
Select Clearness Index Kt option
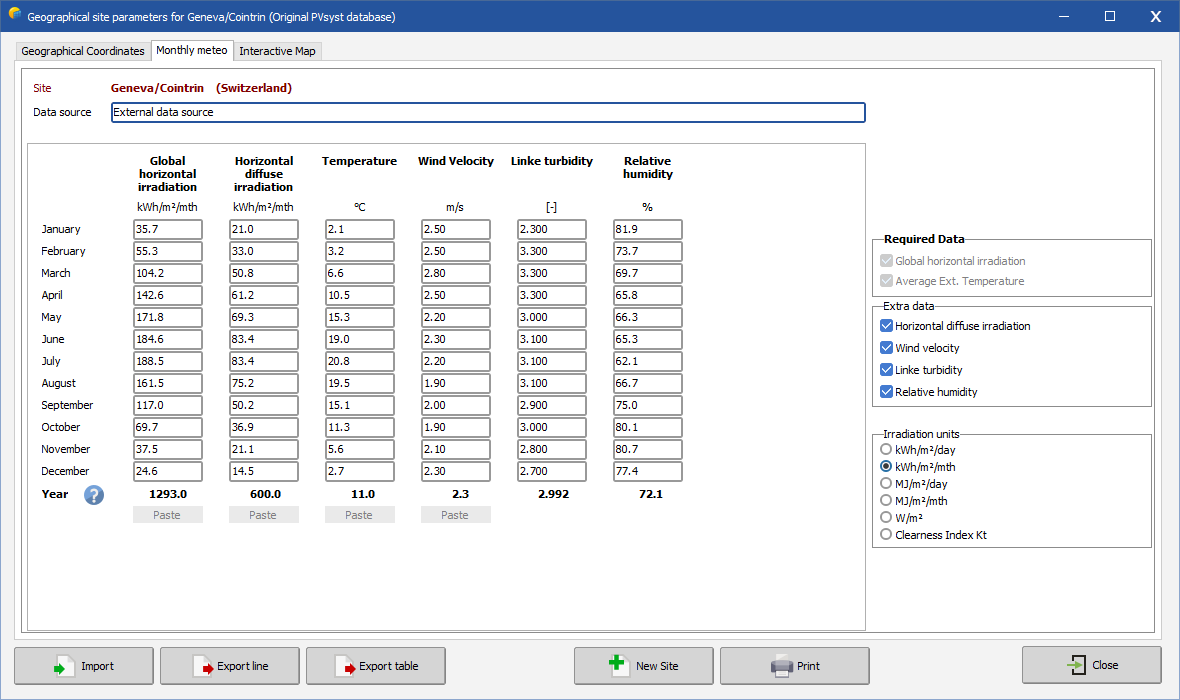pos(886,534)
